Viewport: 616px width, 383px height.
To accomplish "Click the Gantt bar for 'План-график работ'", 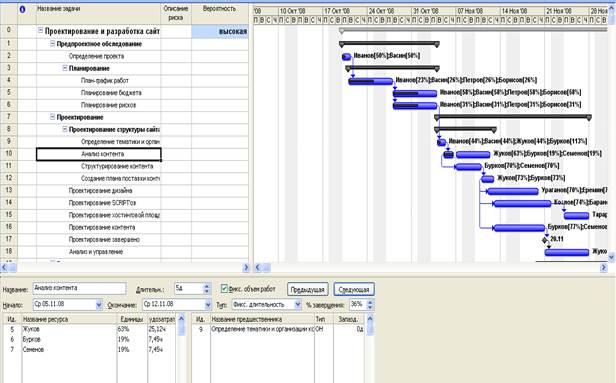I will pyautogui.click(x=370, y=81).
